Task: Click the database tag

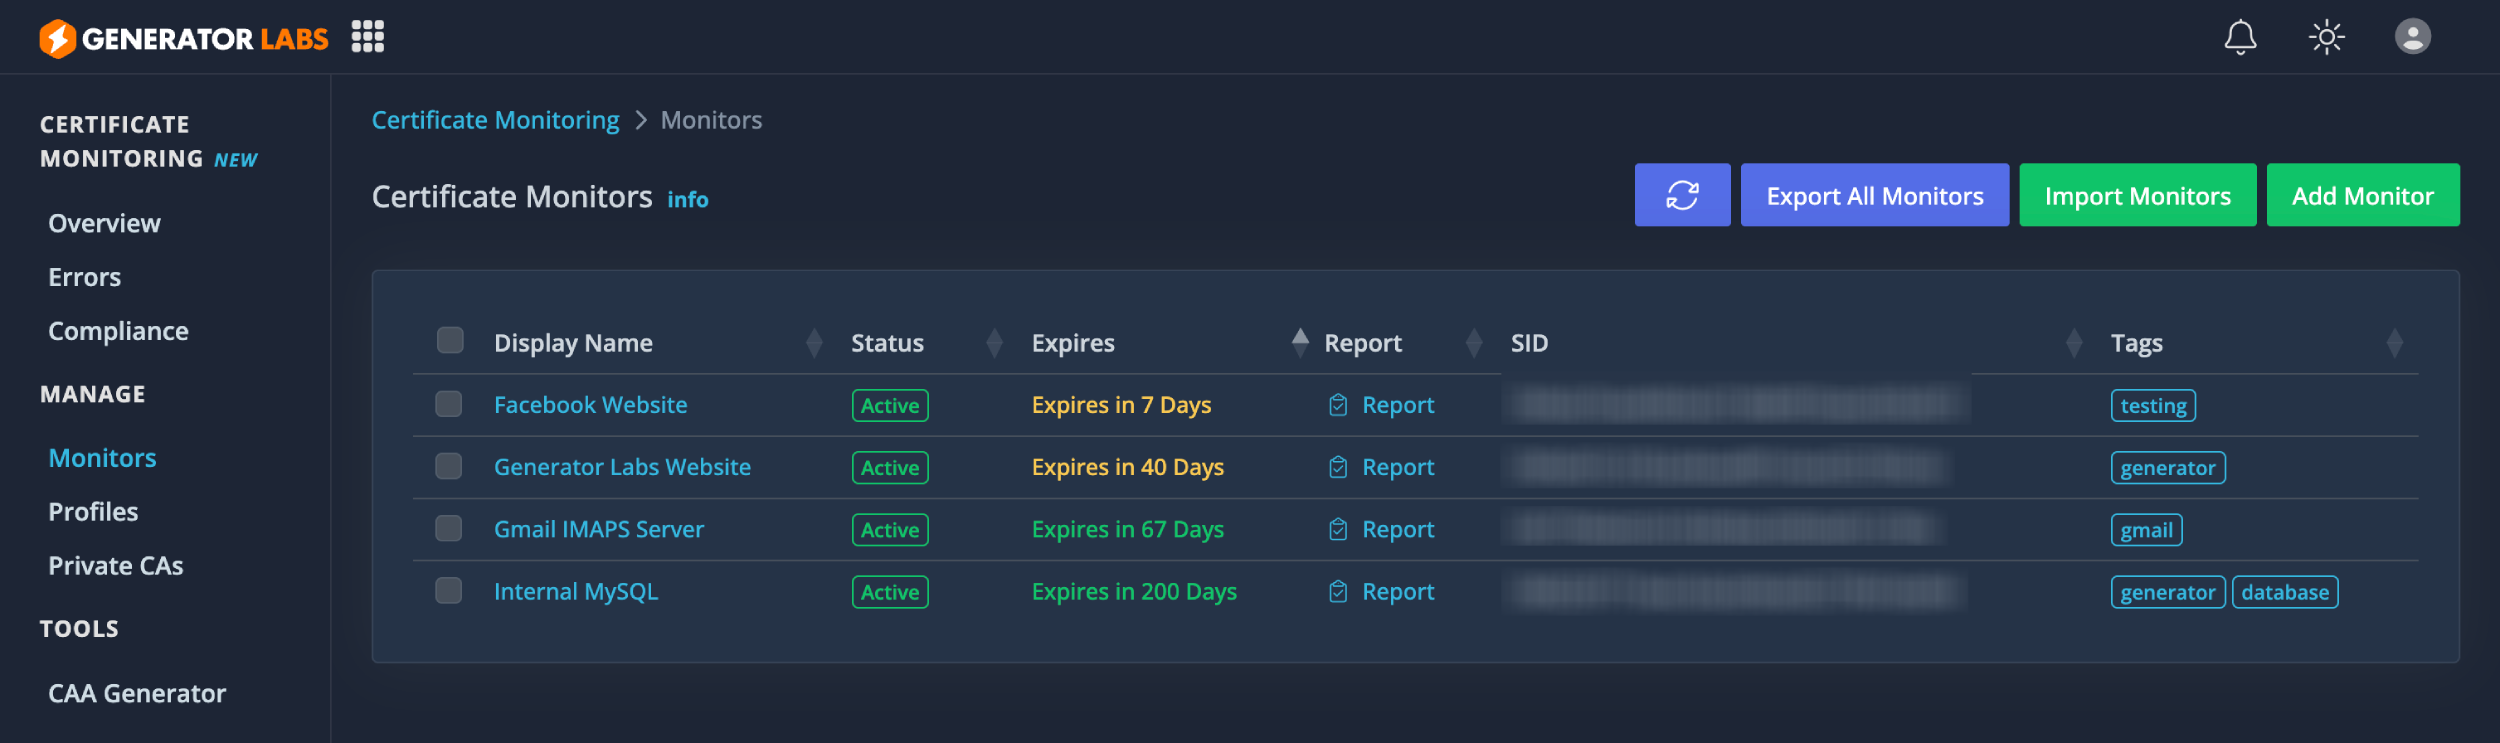Action: (2285, 592)
